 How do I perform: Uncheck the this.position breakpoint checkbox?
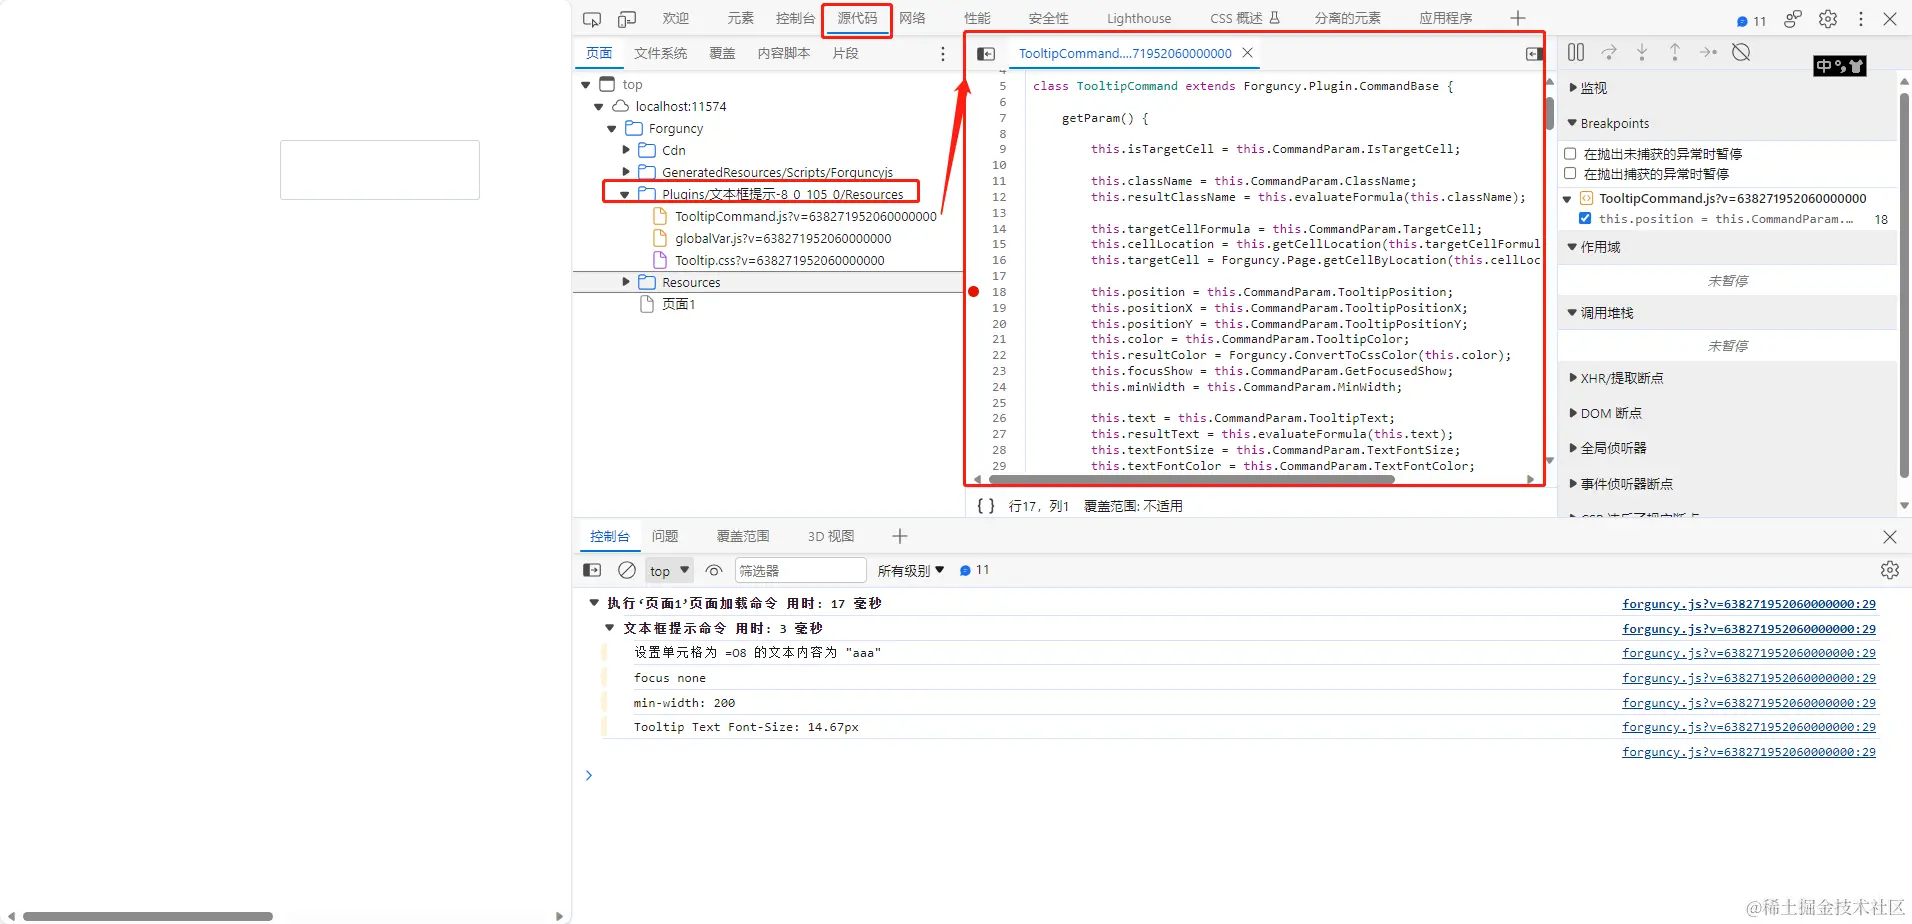pos(1585,218)
